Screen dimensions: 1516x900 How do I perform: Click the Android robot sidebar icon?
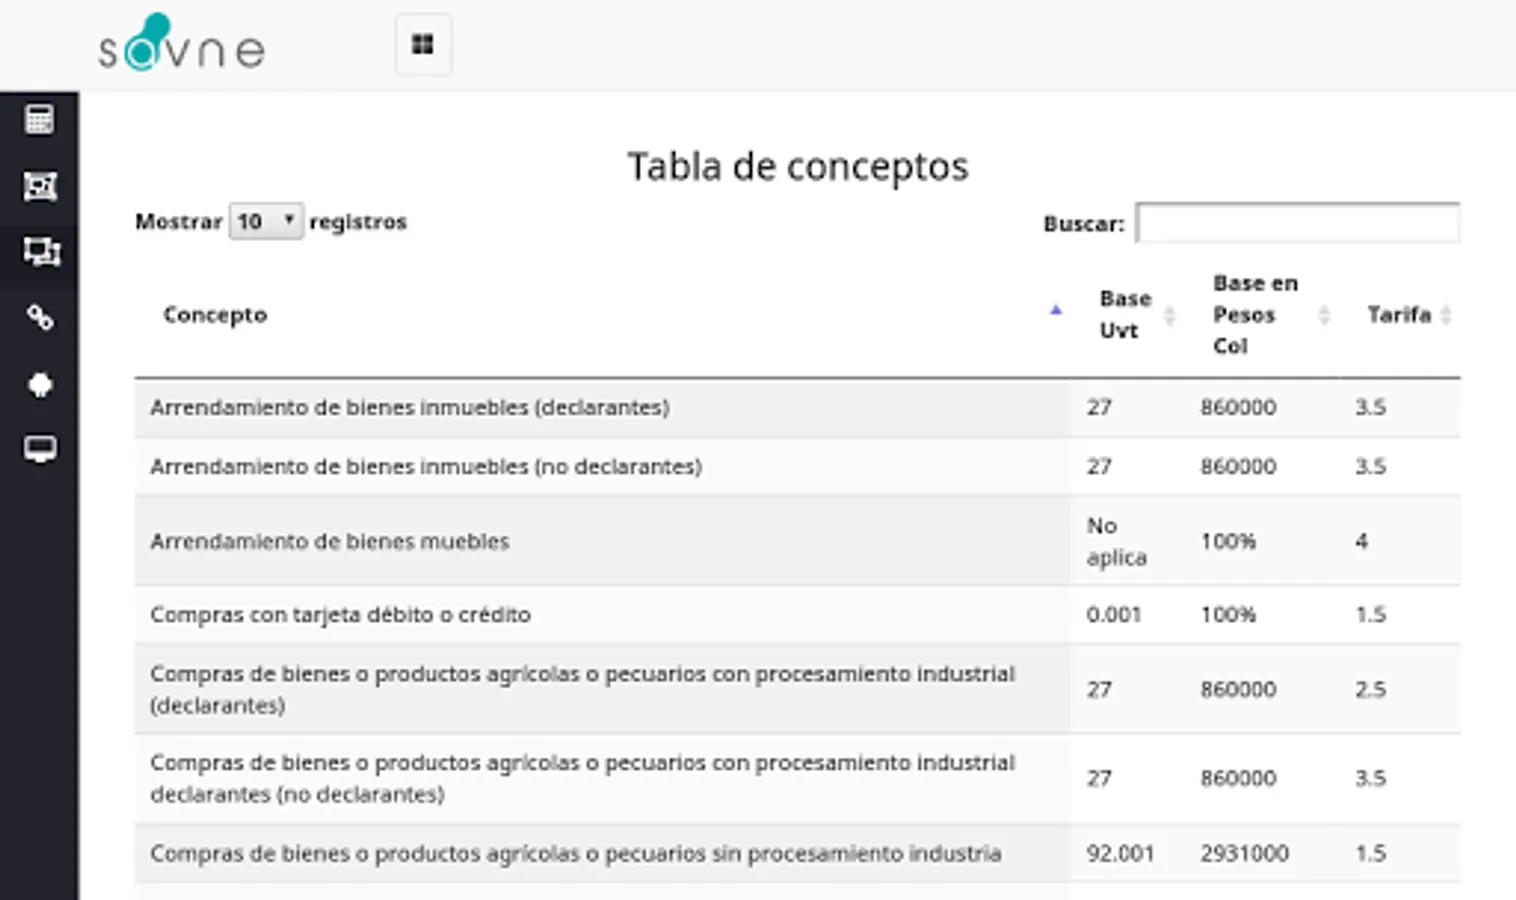(39, 385)
